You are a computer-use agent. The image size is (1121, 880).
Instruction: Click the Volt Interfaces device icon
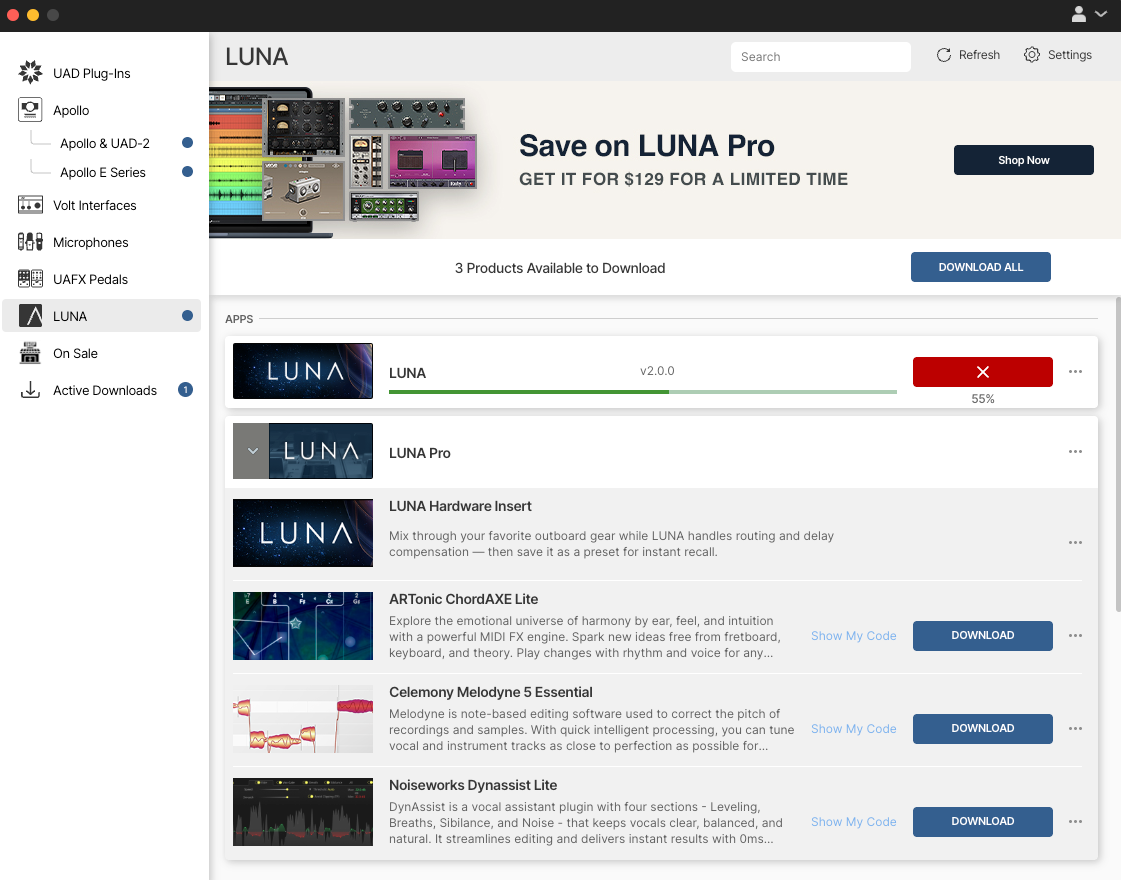(30, 205)
